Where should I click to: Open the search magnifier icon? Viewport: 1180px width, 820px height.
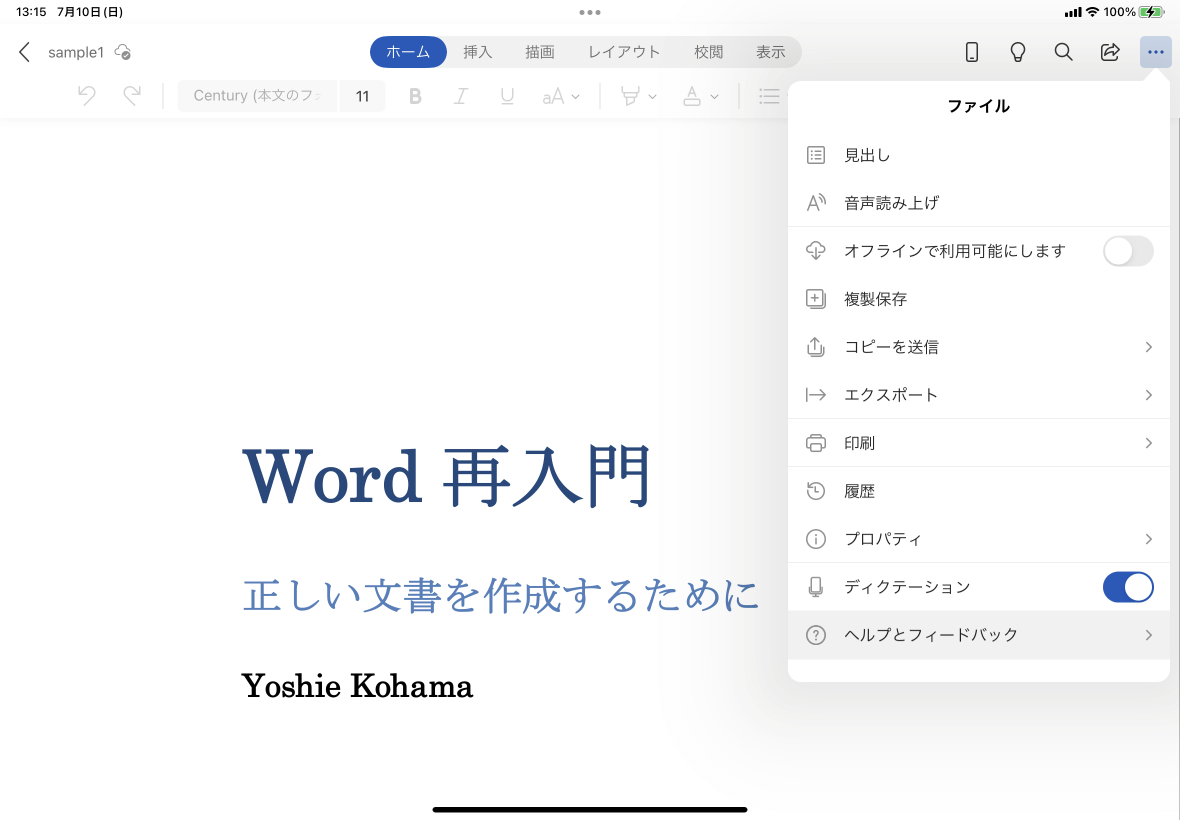point(1063,52)
